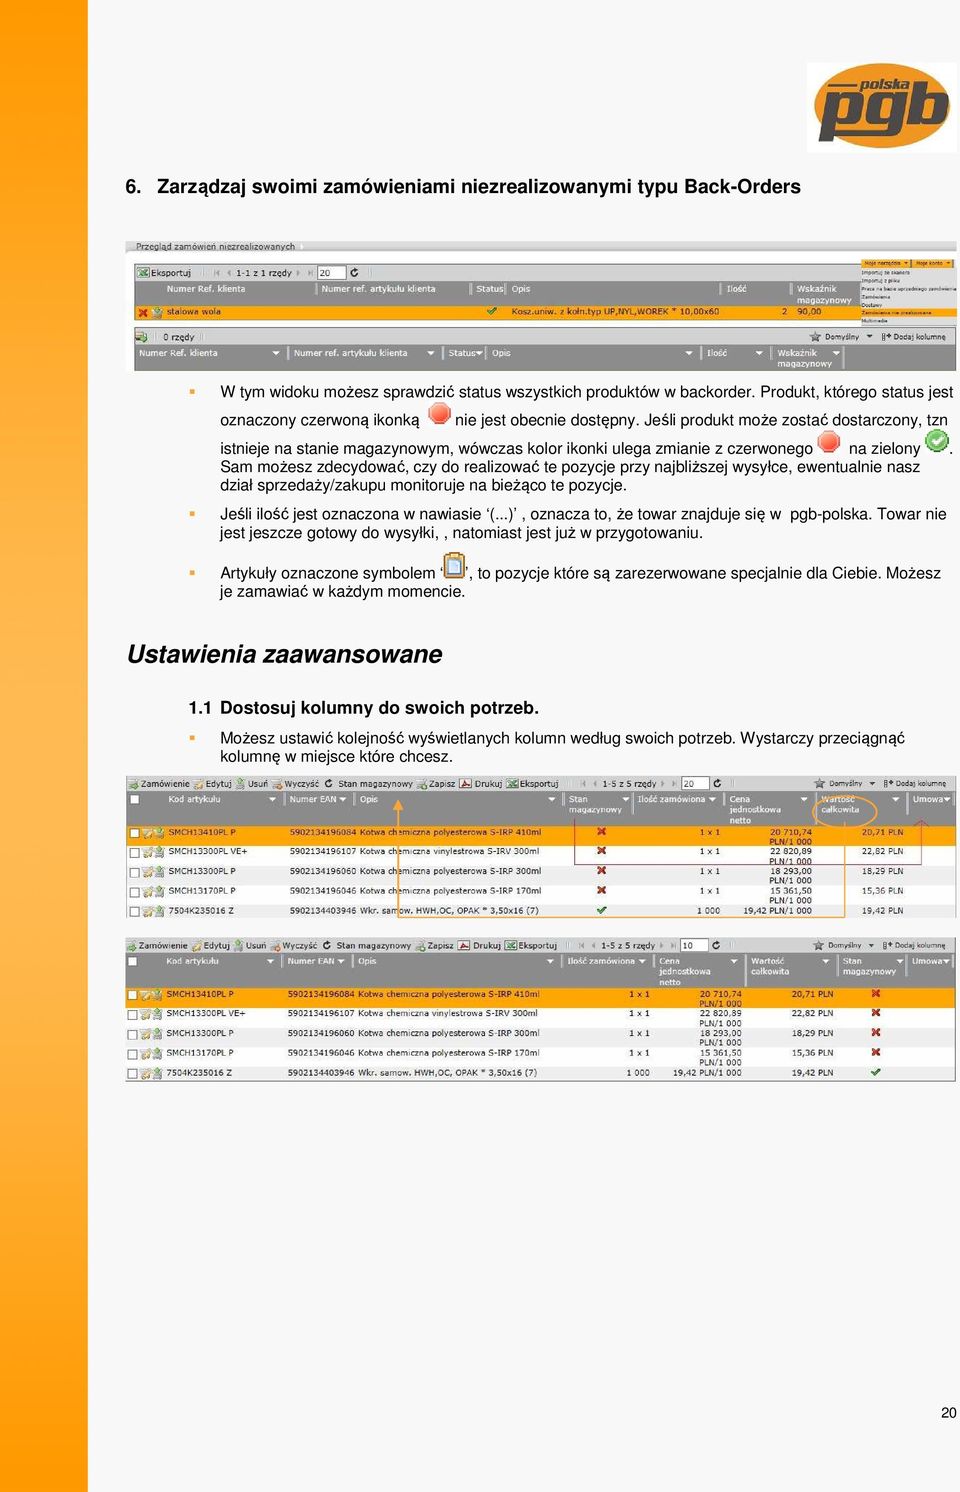Viewport: 960px width, 1492px height.
Task: Click Drukuj PDF icon in the 10-rows grid toolbar
Action: [x=463, y=946]
